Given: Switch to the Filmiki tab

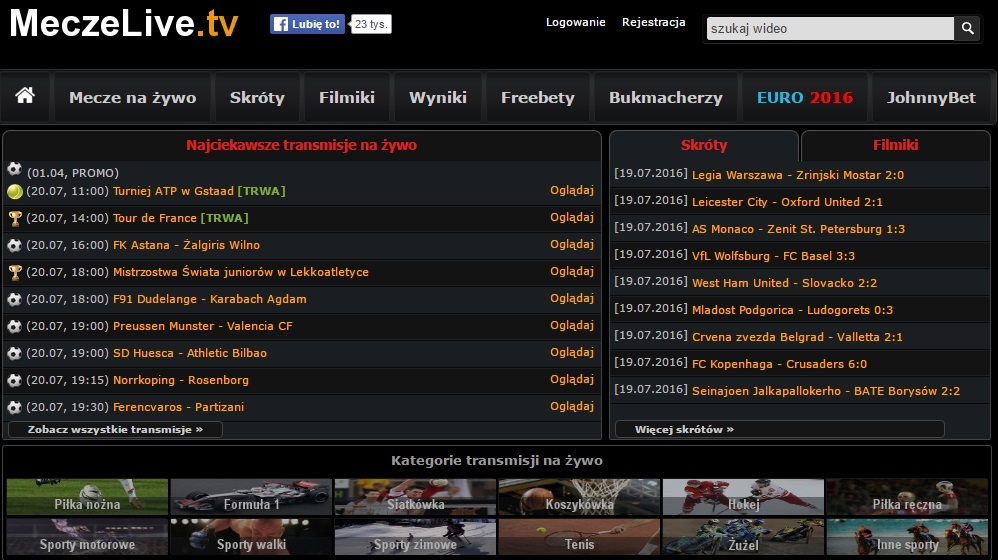Looking at the screenshot, I should [x=895, y=145].
